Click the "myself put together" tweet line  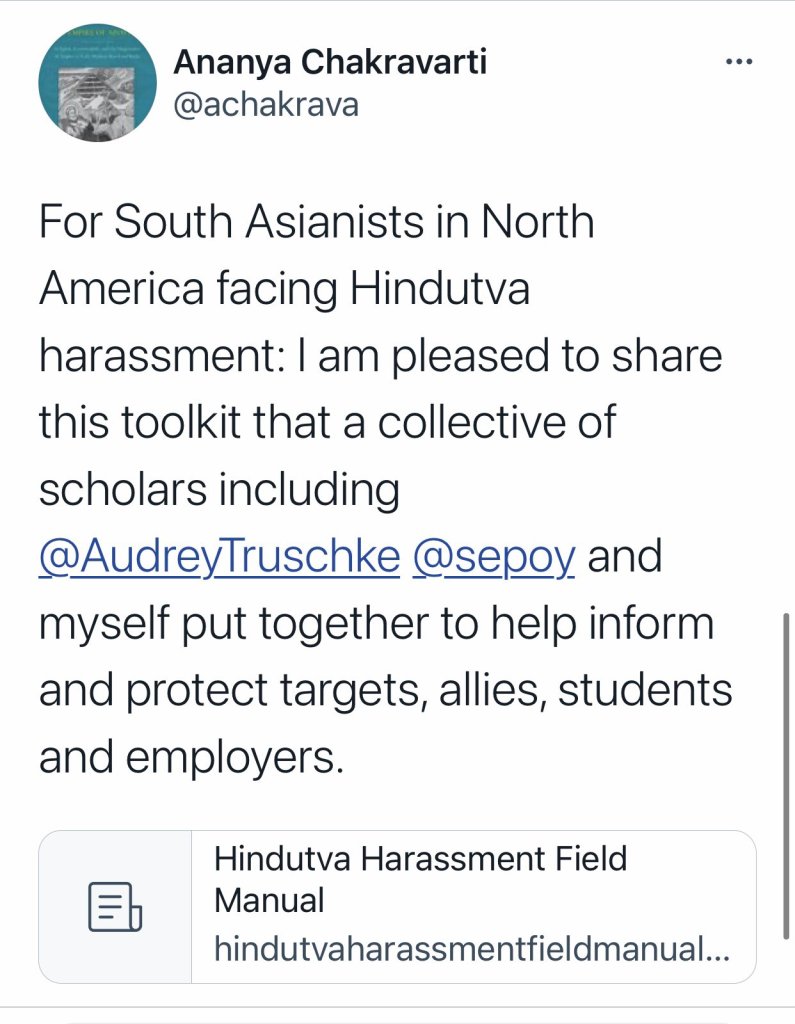pos(376,625)
